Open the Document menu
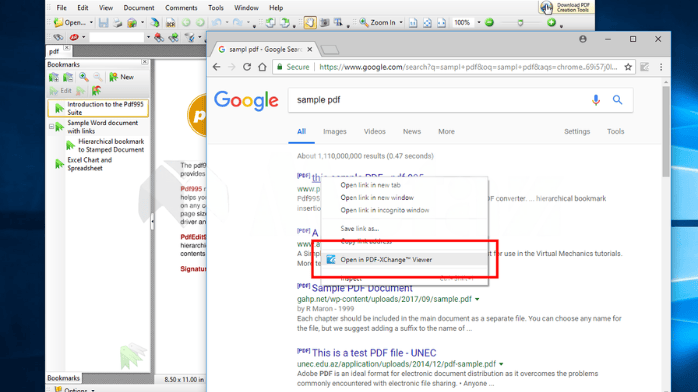This screenshot has width=698, height=392. coord(139,8)
